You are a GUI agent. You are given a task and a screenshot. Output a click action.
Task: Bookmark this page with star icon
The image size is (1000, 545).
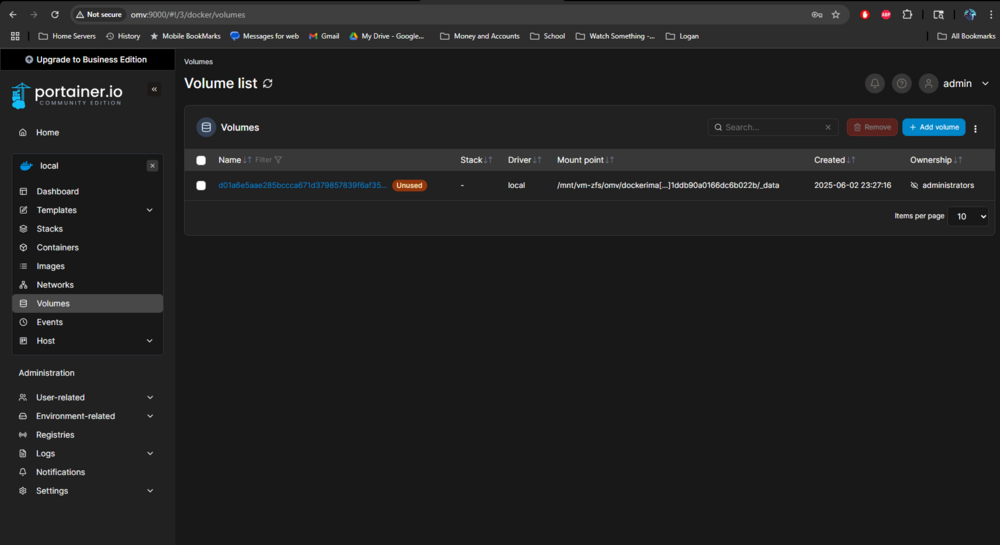(x=835, y=15)
